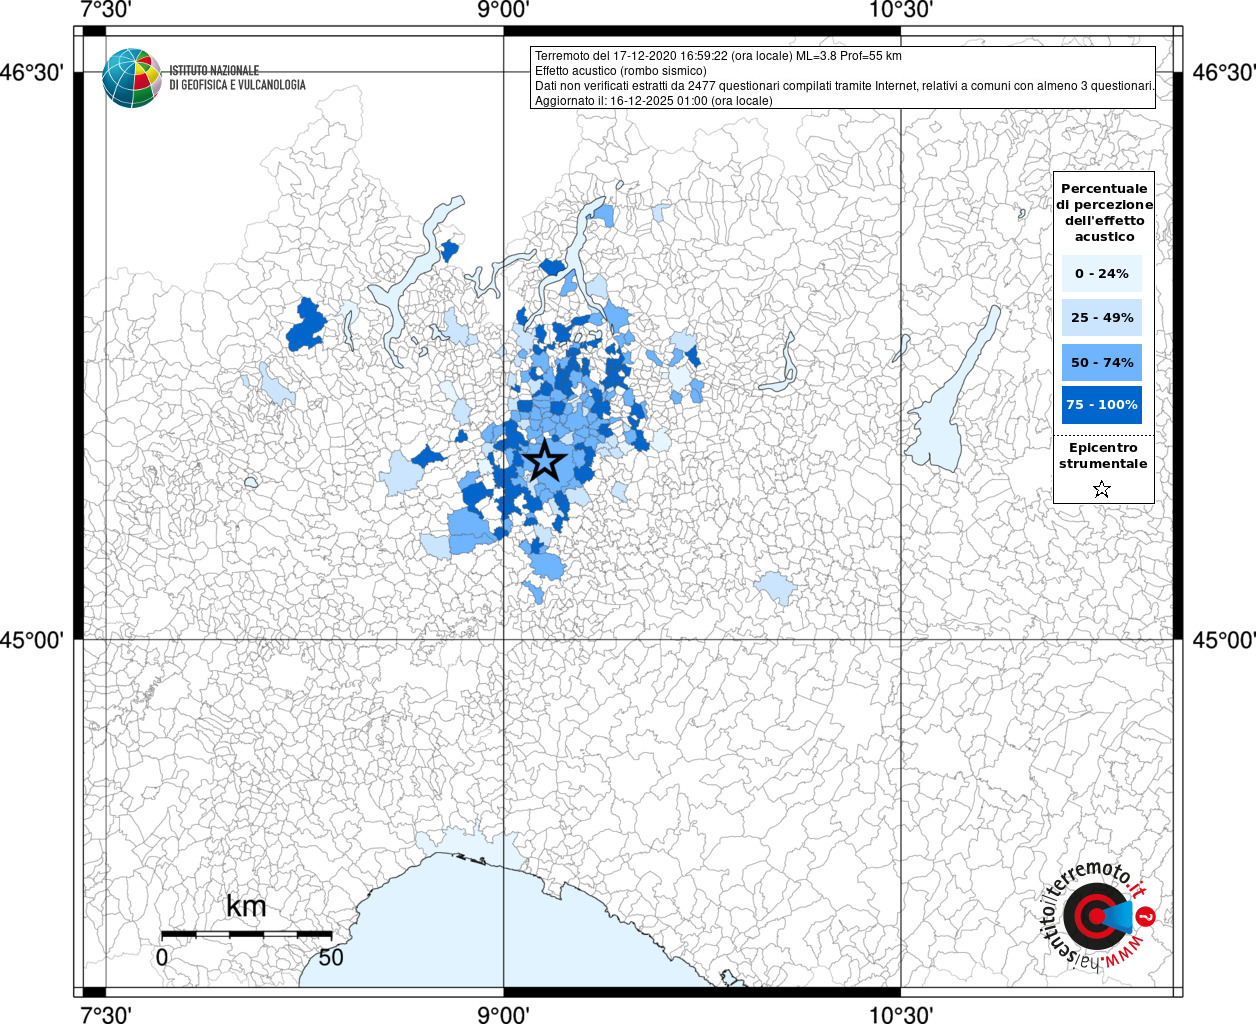Click the left 45°00' latitude label
This screenshot has height=1024, width=1256.
(32, 639)
